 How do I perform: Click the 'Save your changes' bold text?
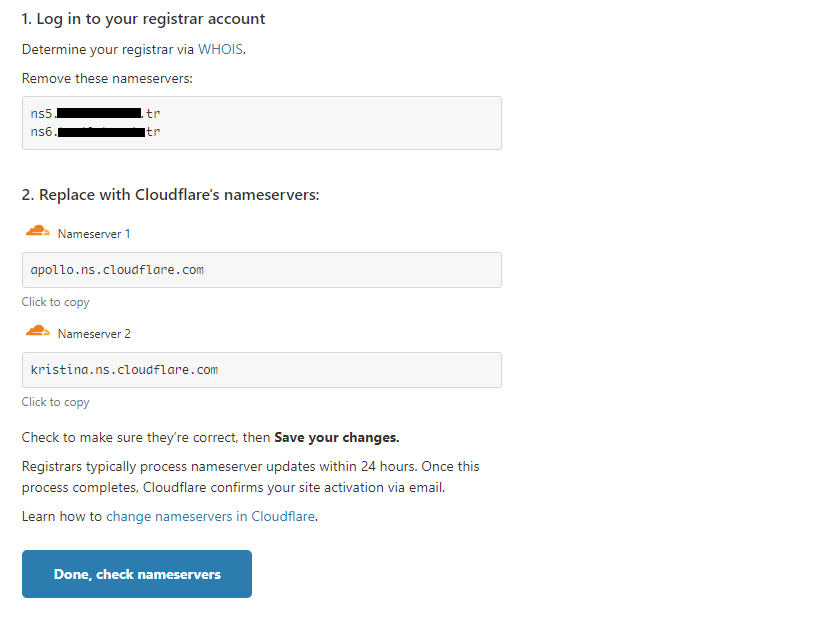[337, 437]
